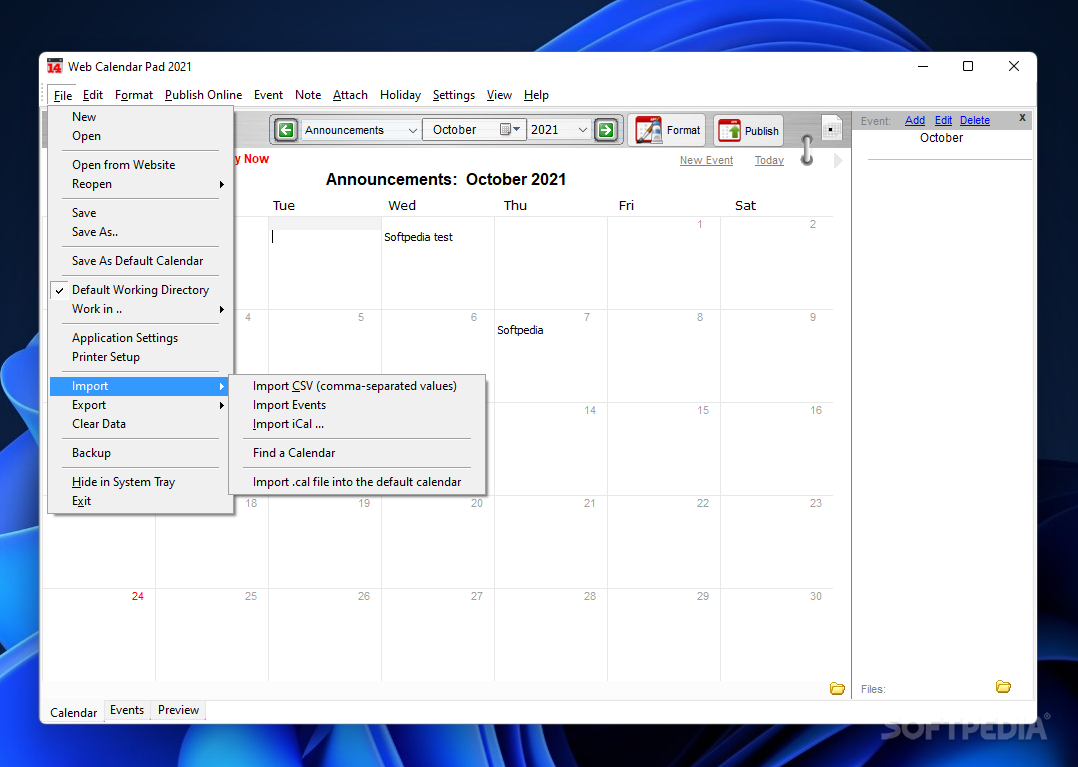Expand the 2021 year dropdown
Screen dimensions: 1078x767
[x=582, y=130]
